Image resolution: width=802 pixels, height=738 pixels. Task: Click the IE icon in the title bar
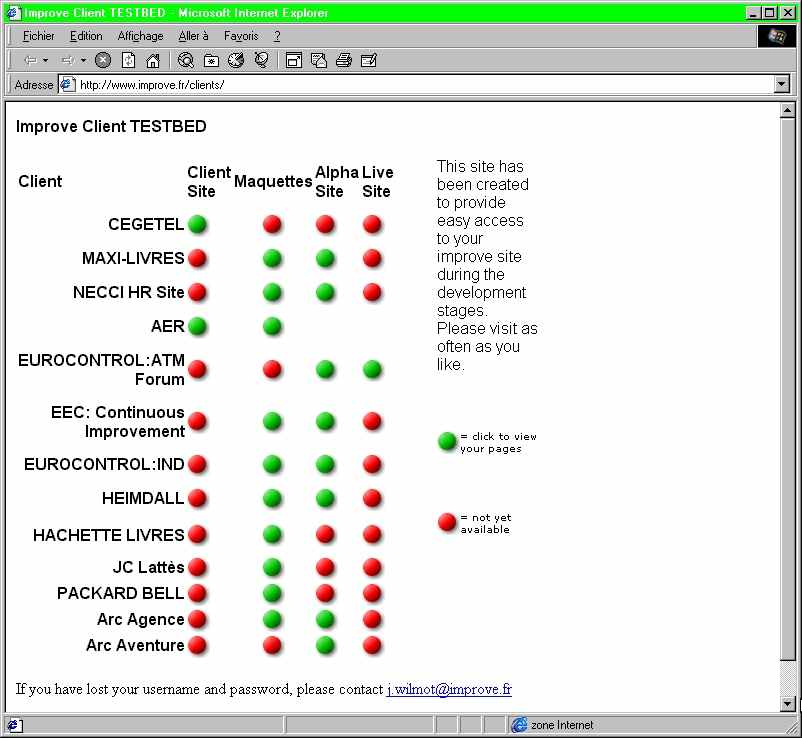(x=14, y=12)
